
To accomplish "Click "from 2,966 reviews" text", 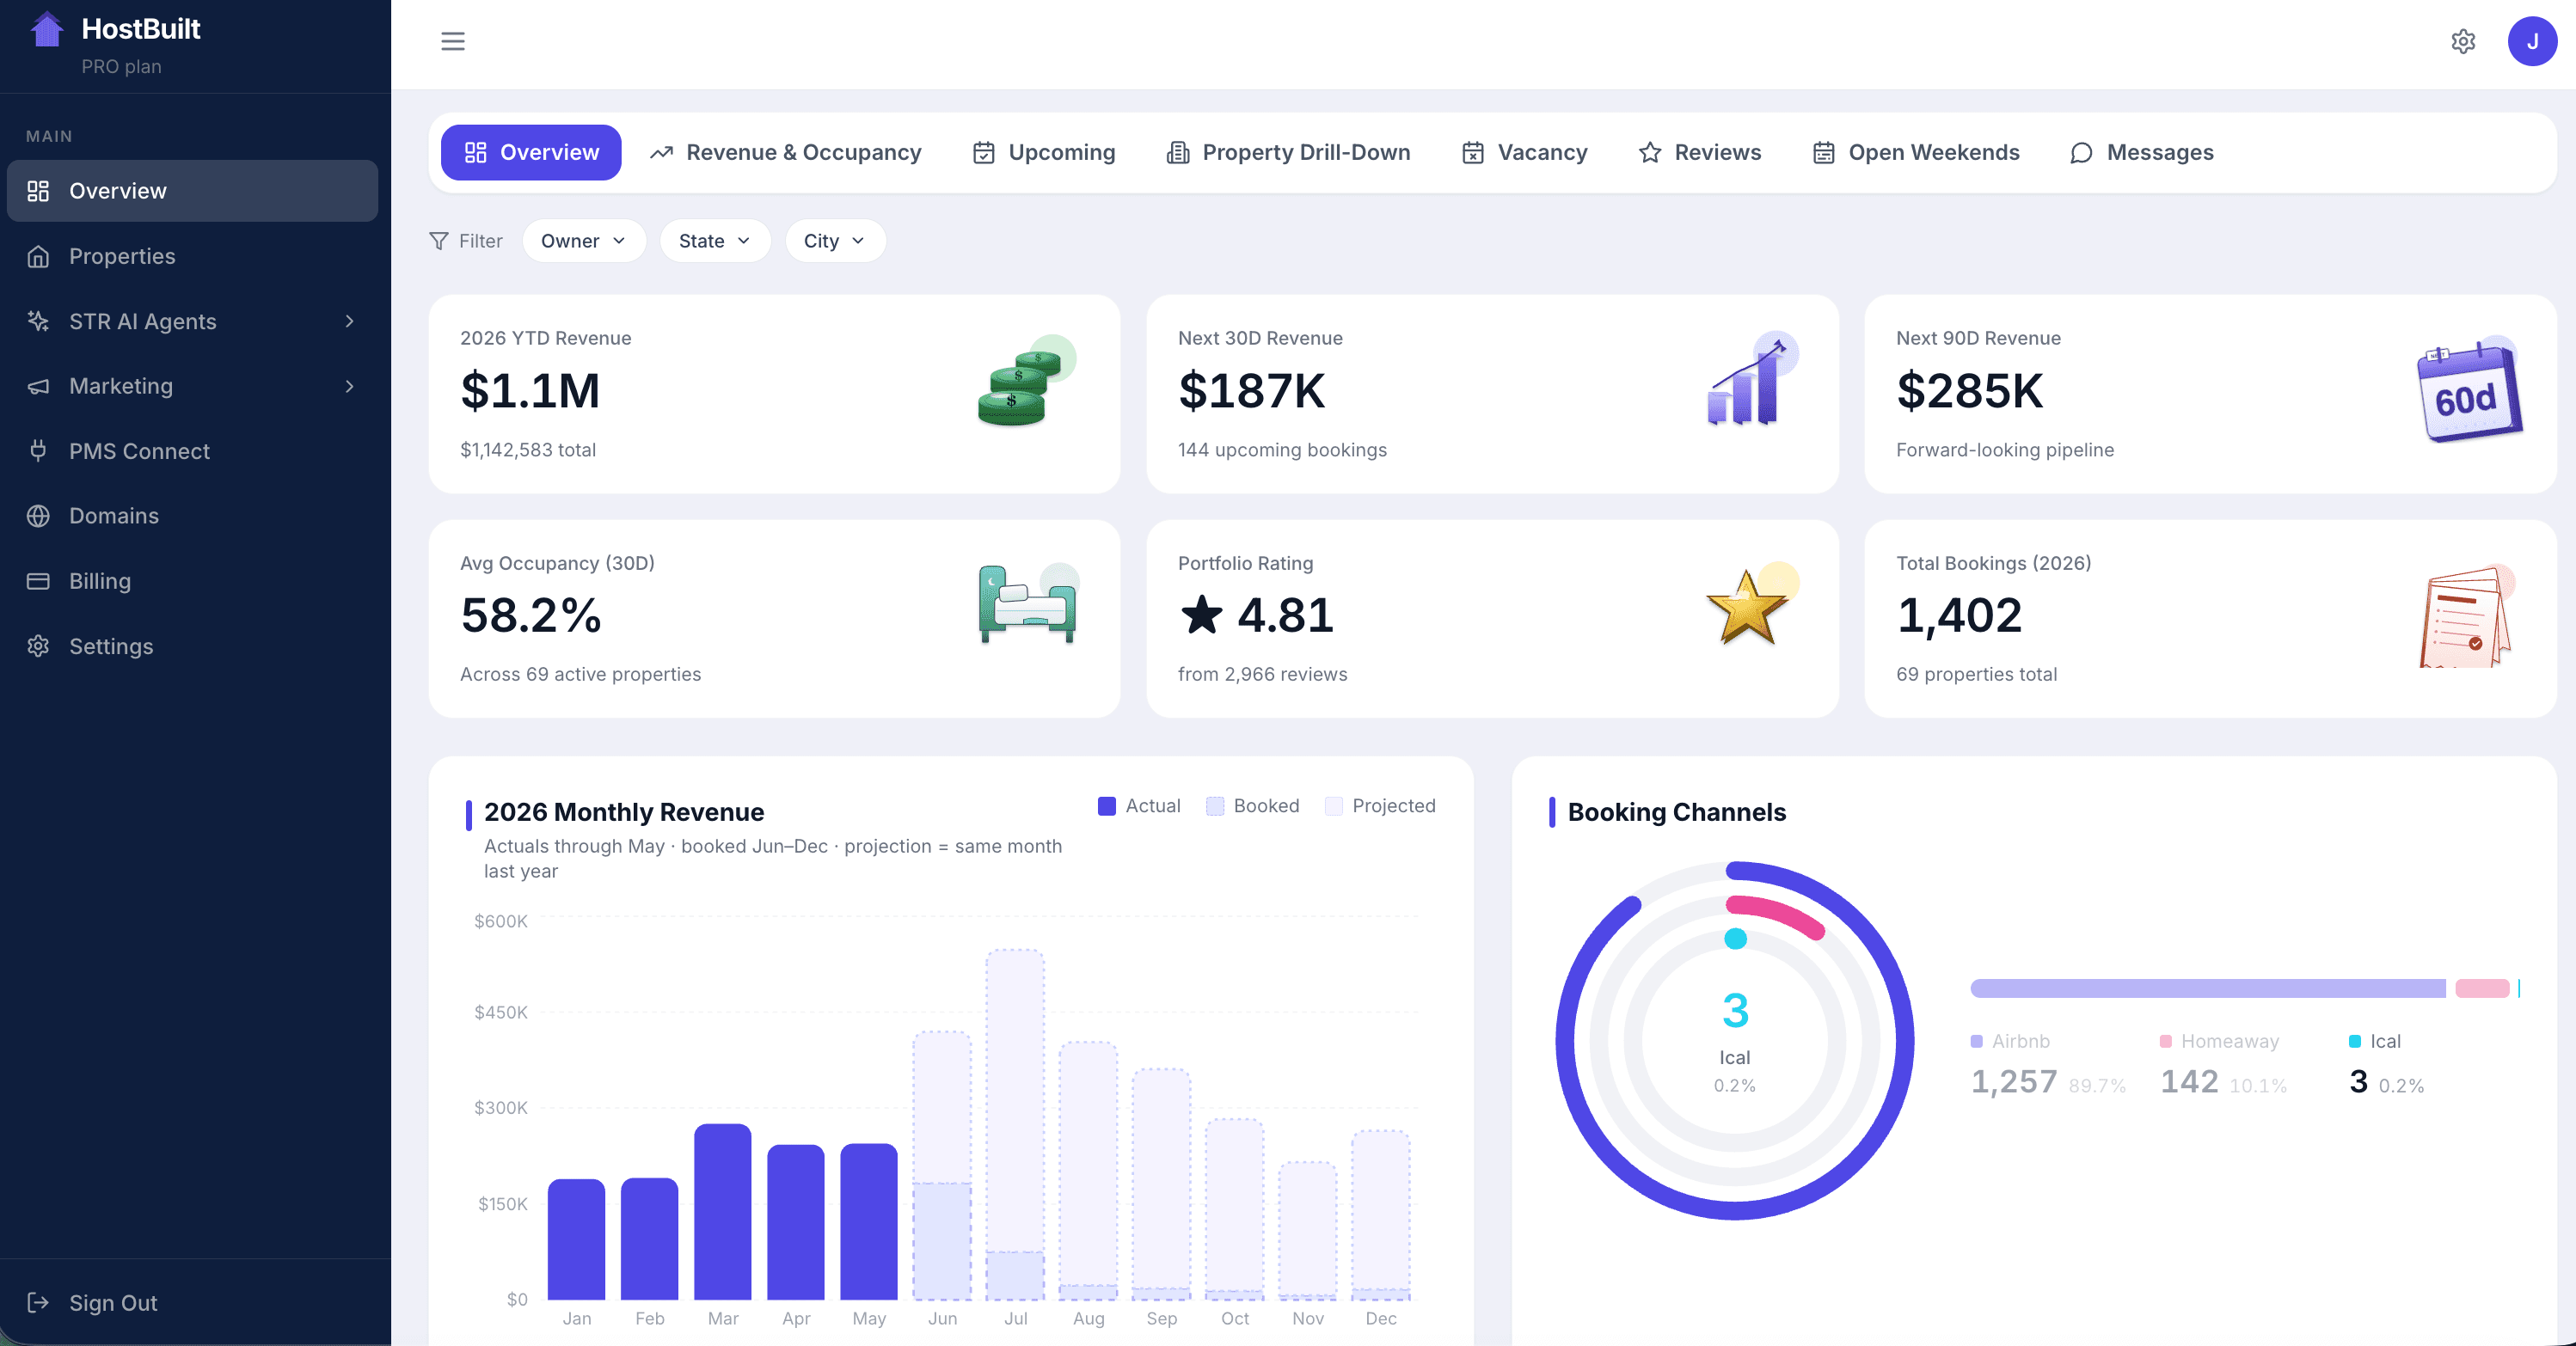I will pos(1262,674).
